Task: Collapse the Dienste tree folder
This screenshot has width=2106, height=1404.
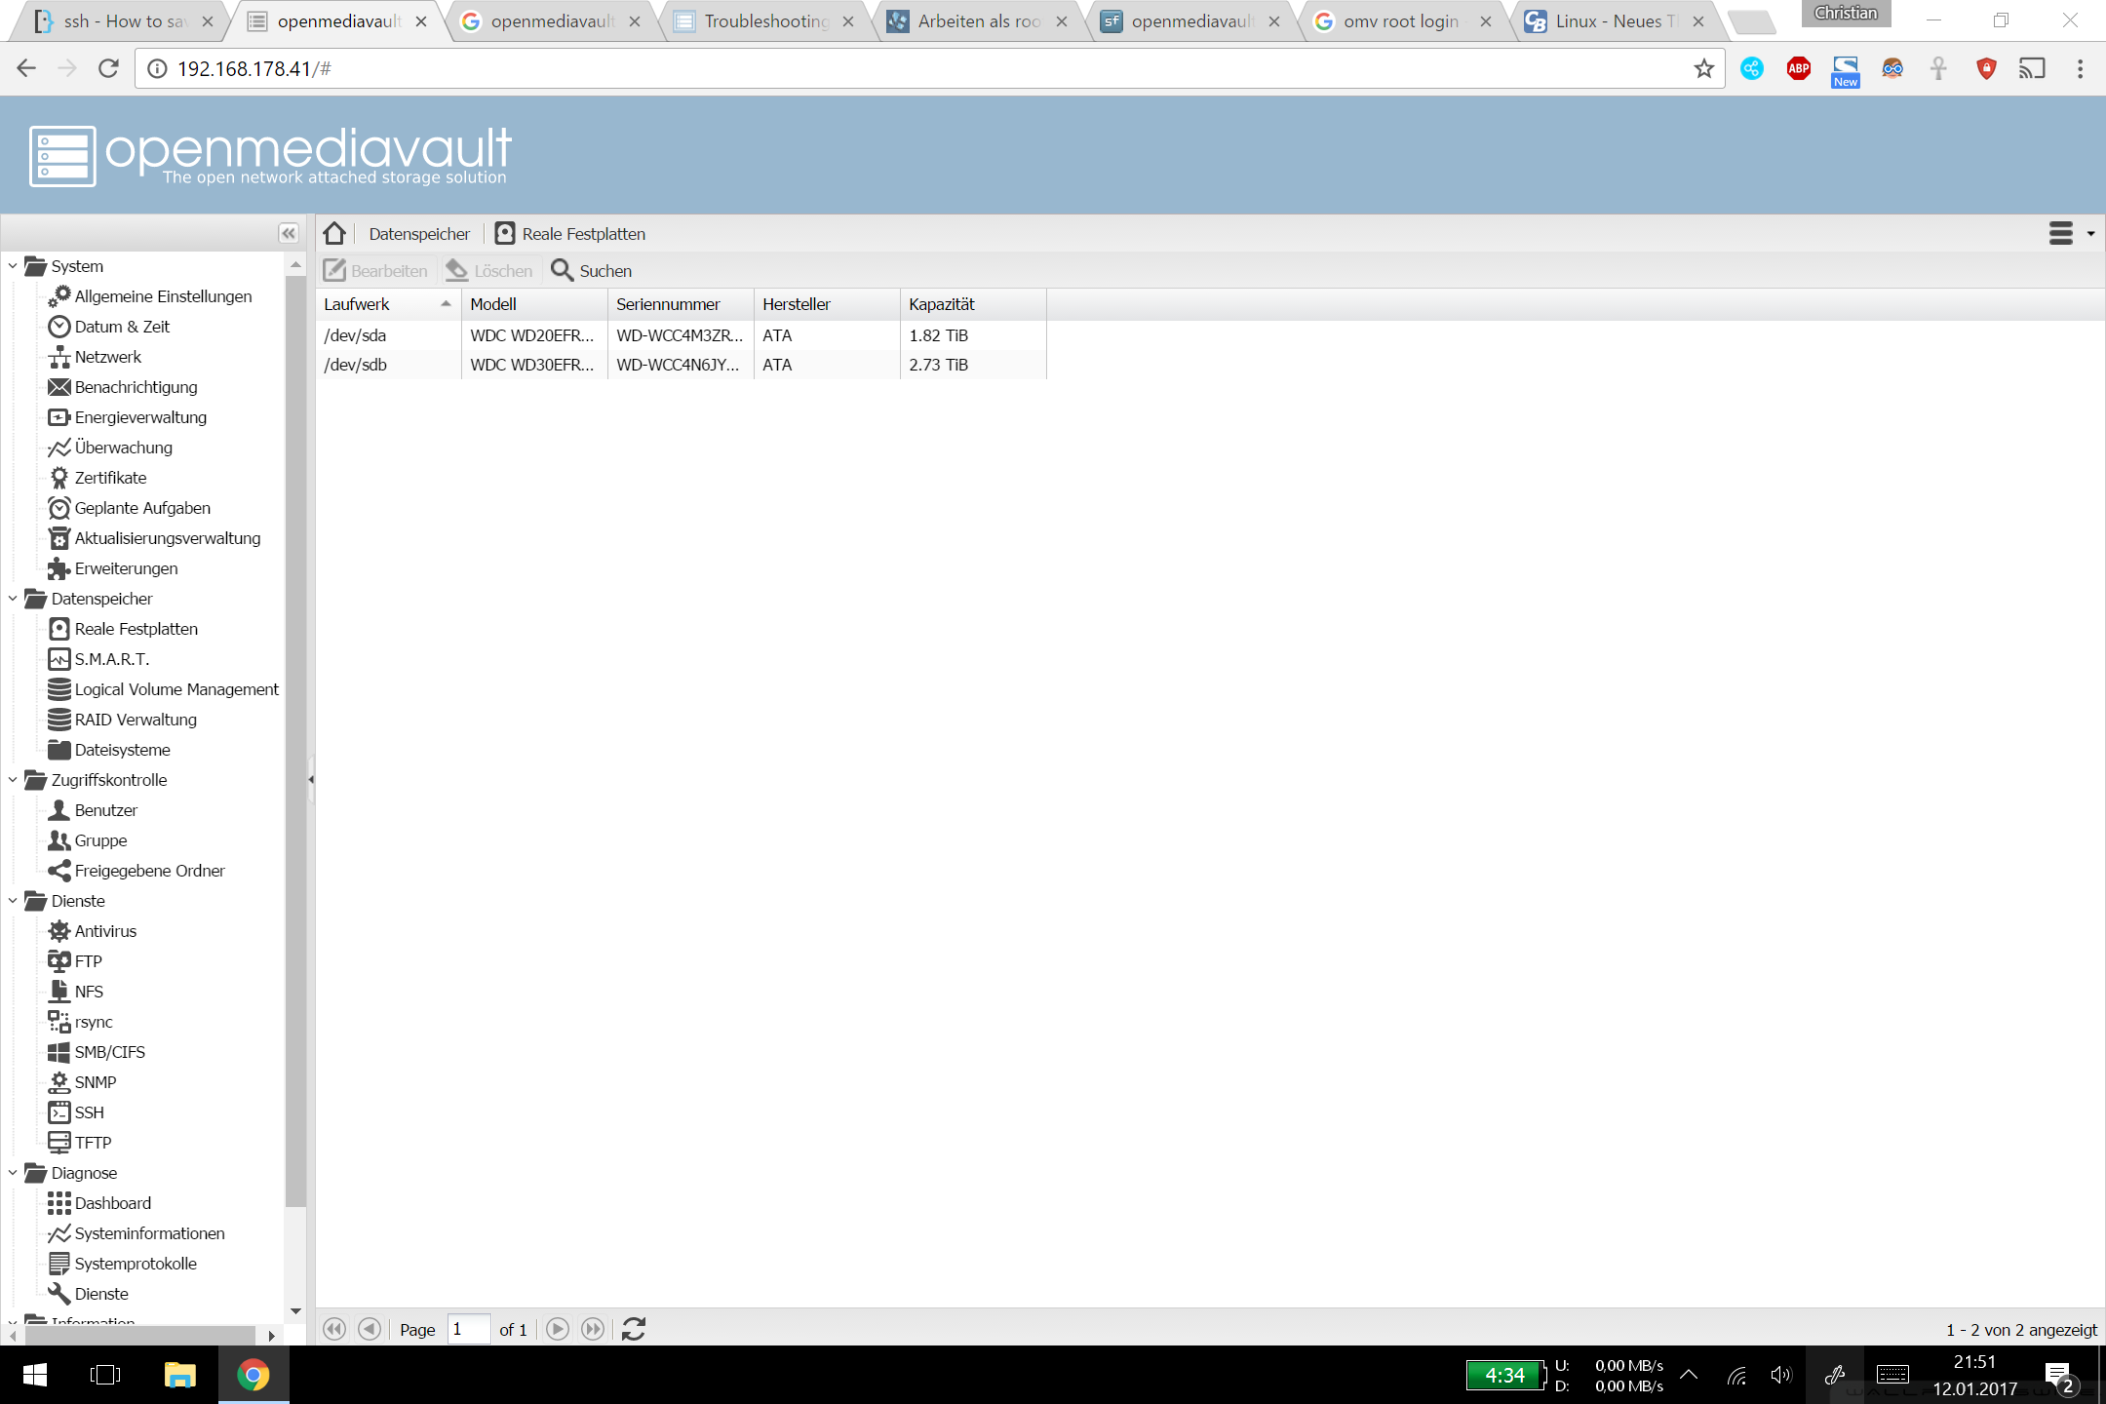Action: click(x=13, y=901)
